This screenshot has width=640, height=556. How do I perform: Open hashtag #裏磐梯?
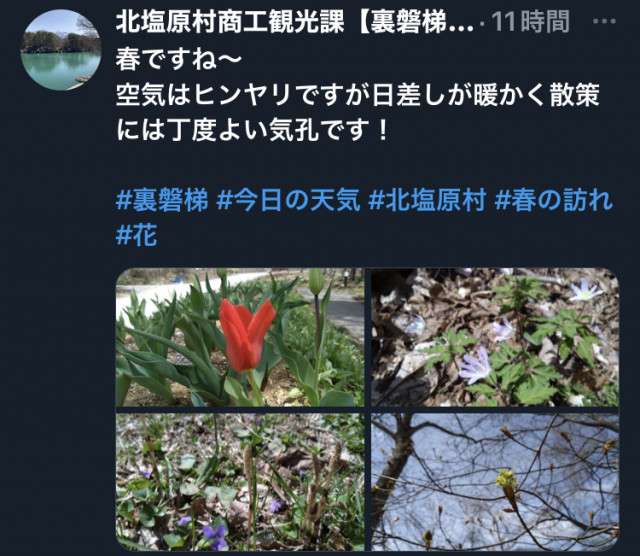[162, 200]
